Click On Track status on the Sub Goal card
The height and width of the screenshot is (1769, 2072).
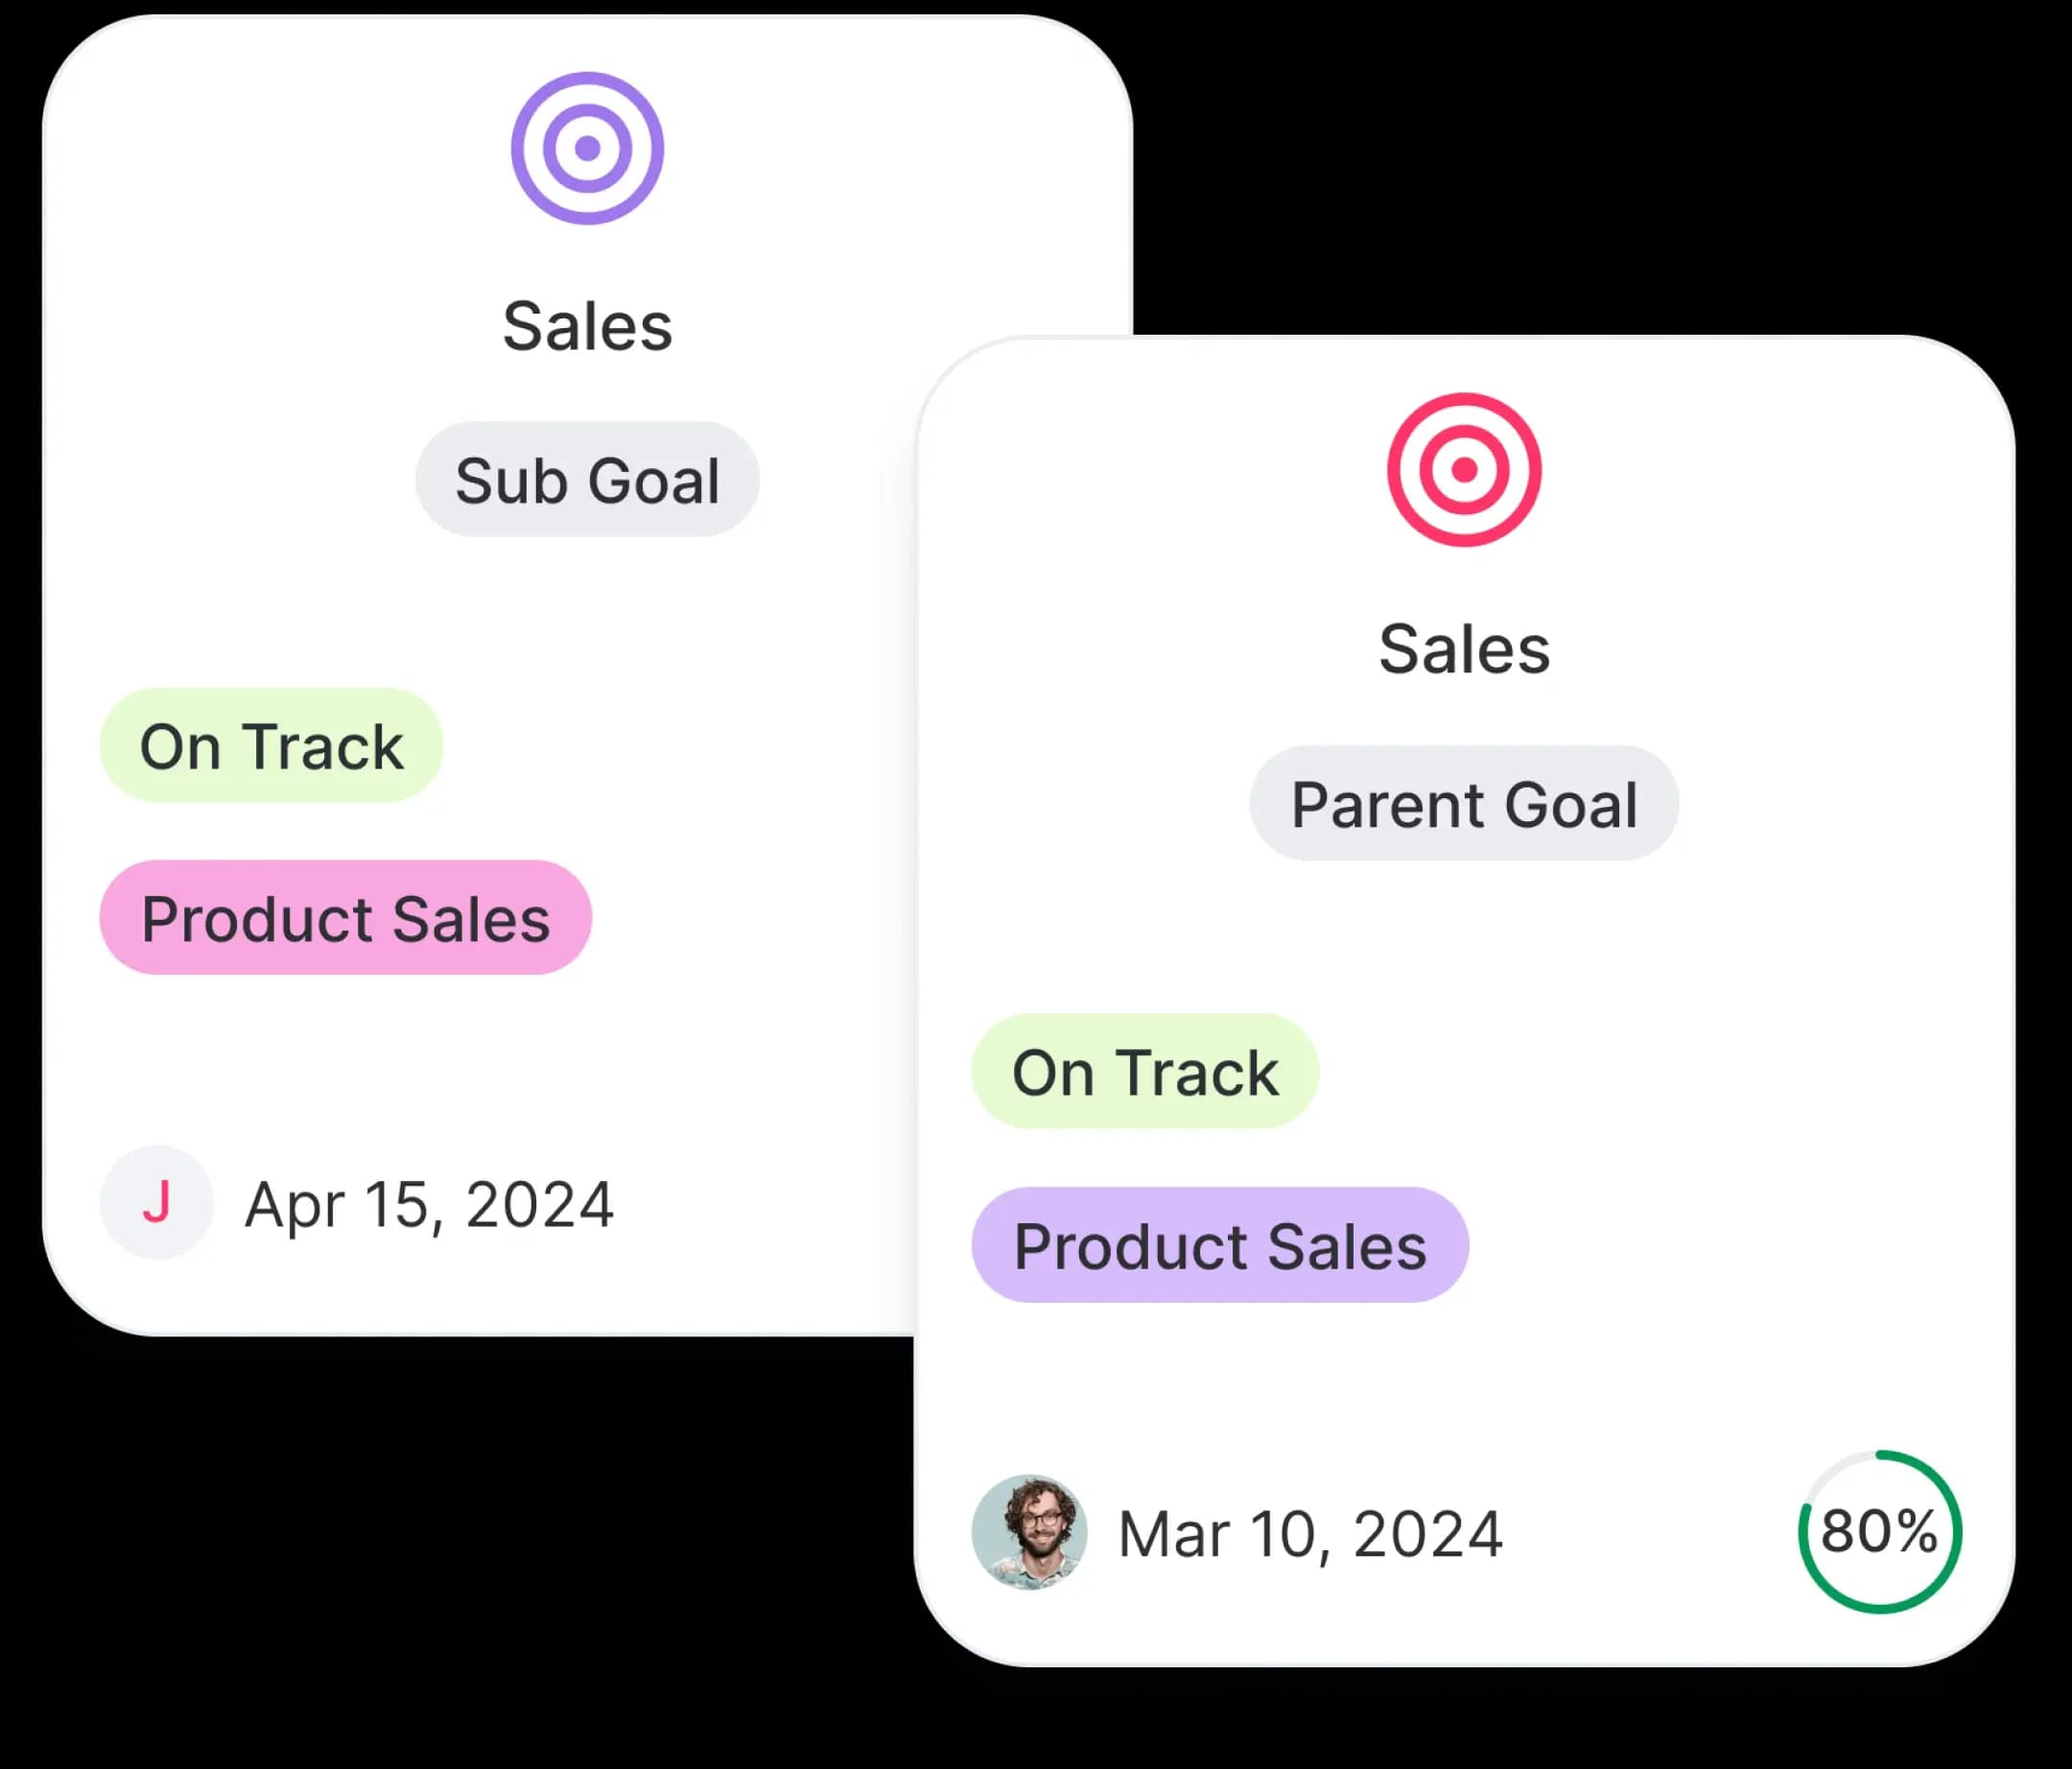pos(271,746)
